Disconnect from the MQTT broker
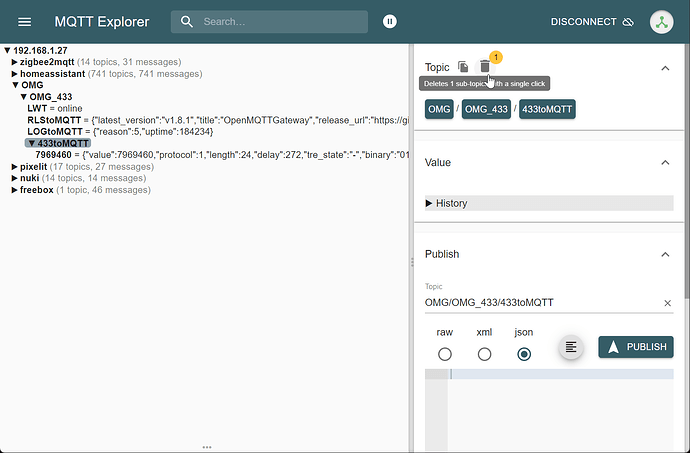690x453 pixels. pos(592,22)
